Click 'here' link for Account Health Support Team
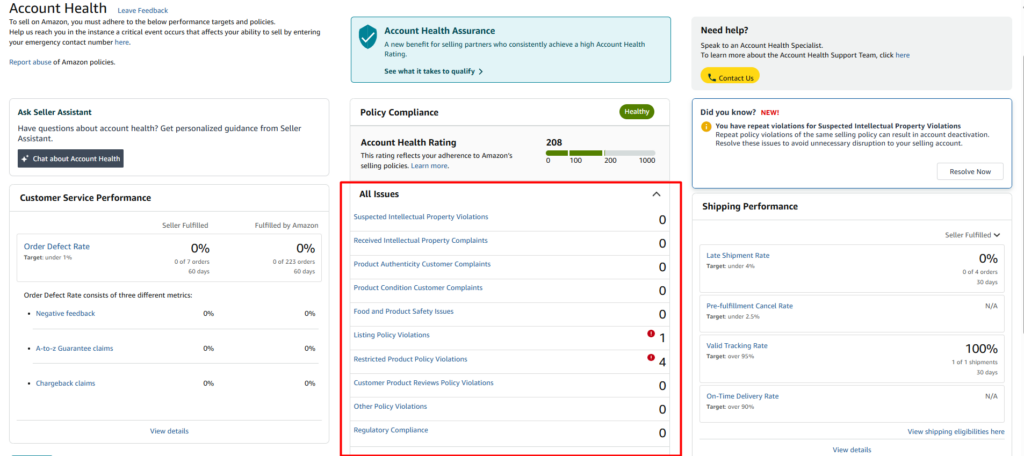This screenshot has height=456, width=1024. pos(903,55)
